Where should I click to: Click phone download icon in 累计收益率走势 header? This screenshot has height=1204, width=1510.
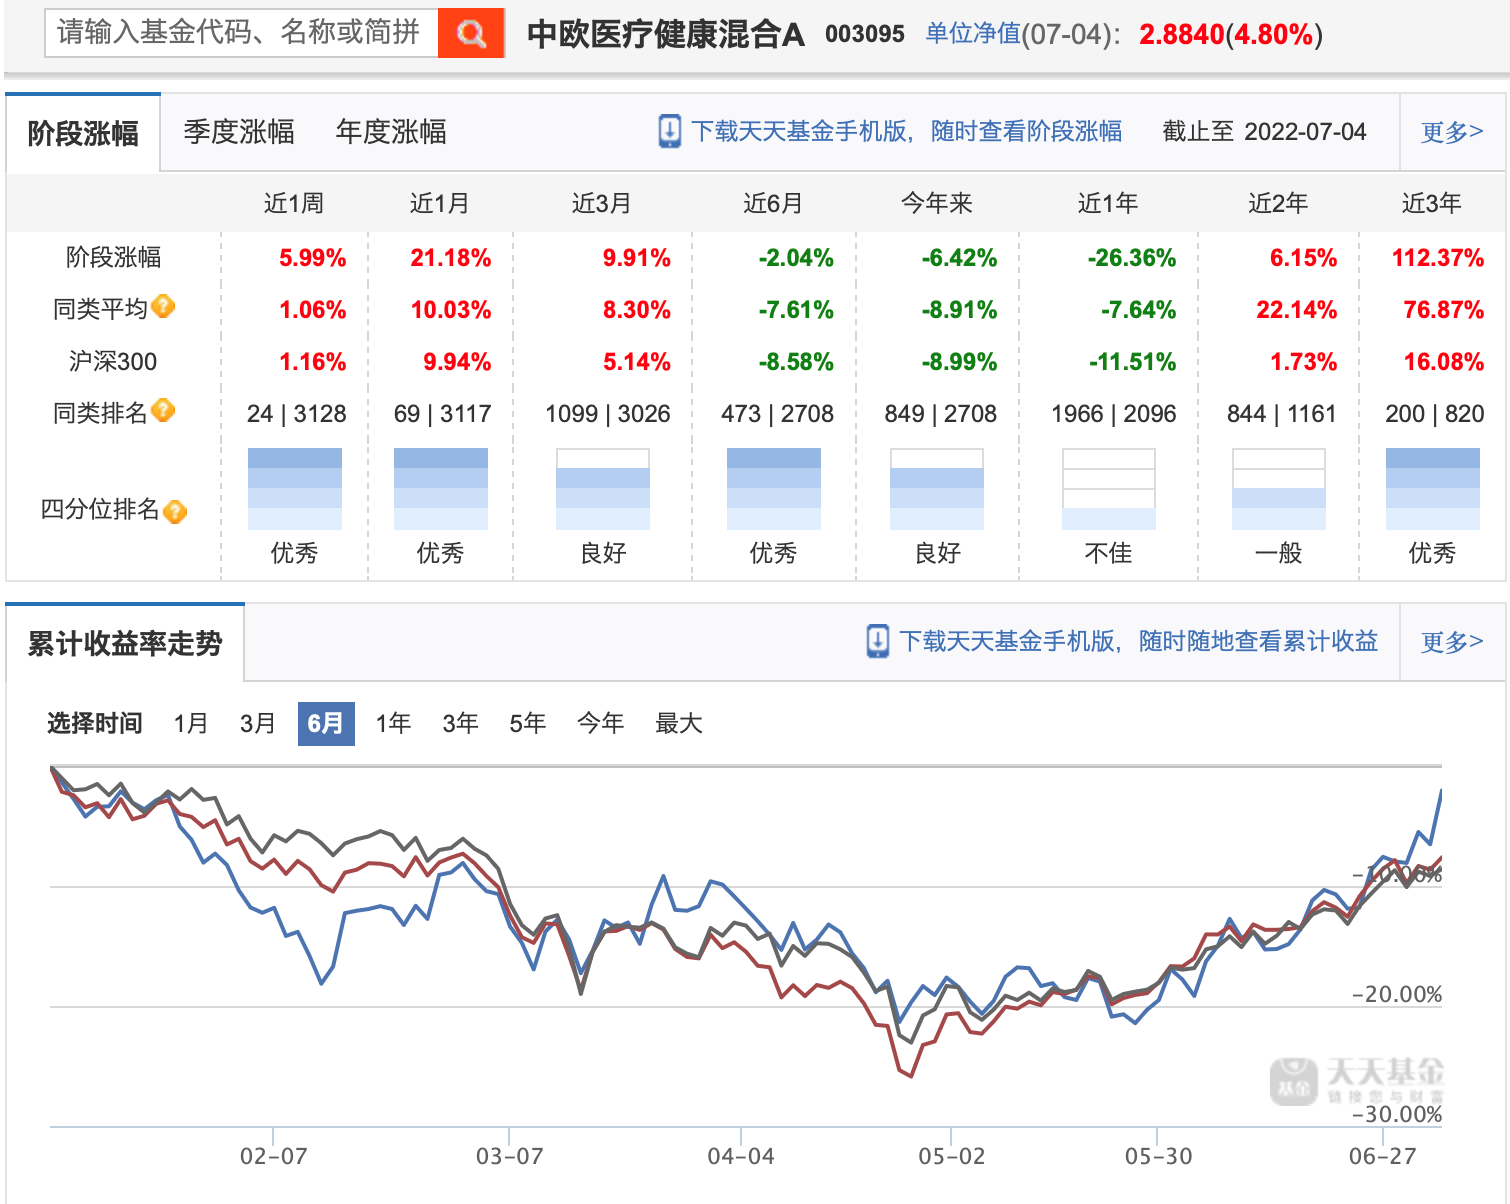pyautogui.click(x=877, y=641)
